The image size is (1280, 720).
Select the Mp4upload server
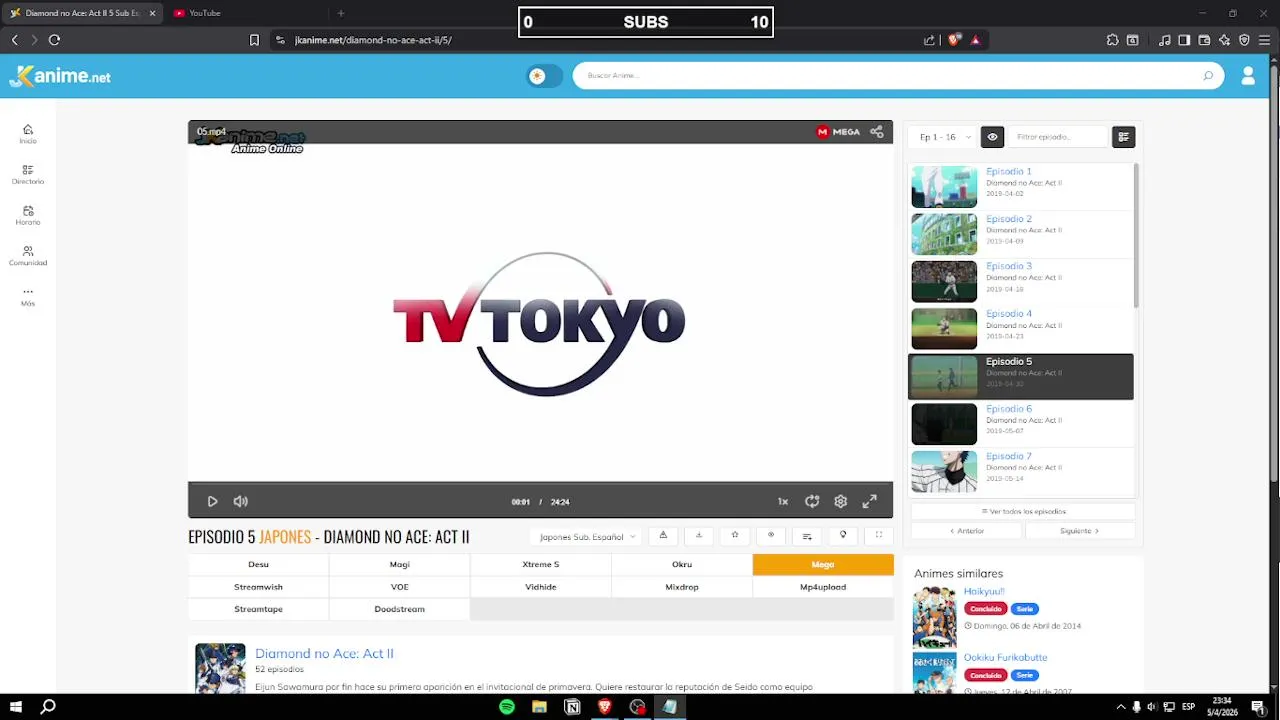tap(823, 587)
